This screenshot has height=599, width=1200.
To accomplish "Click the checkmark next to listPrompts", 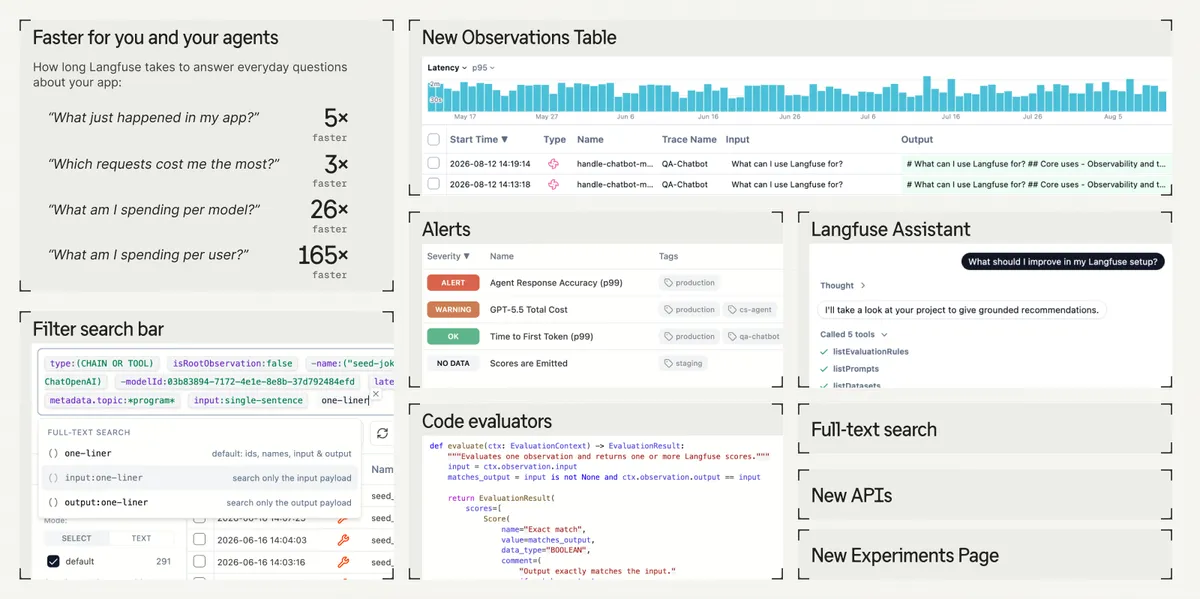I will click(824, 369).
